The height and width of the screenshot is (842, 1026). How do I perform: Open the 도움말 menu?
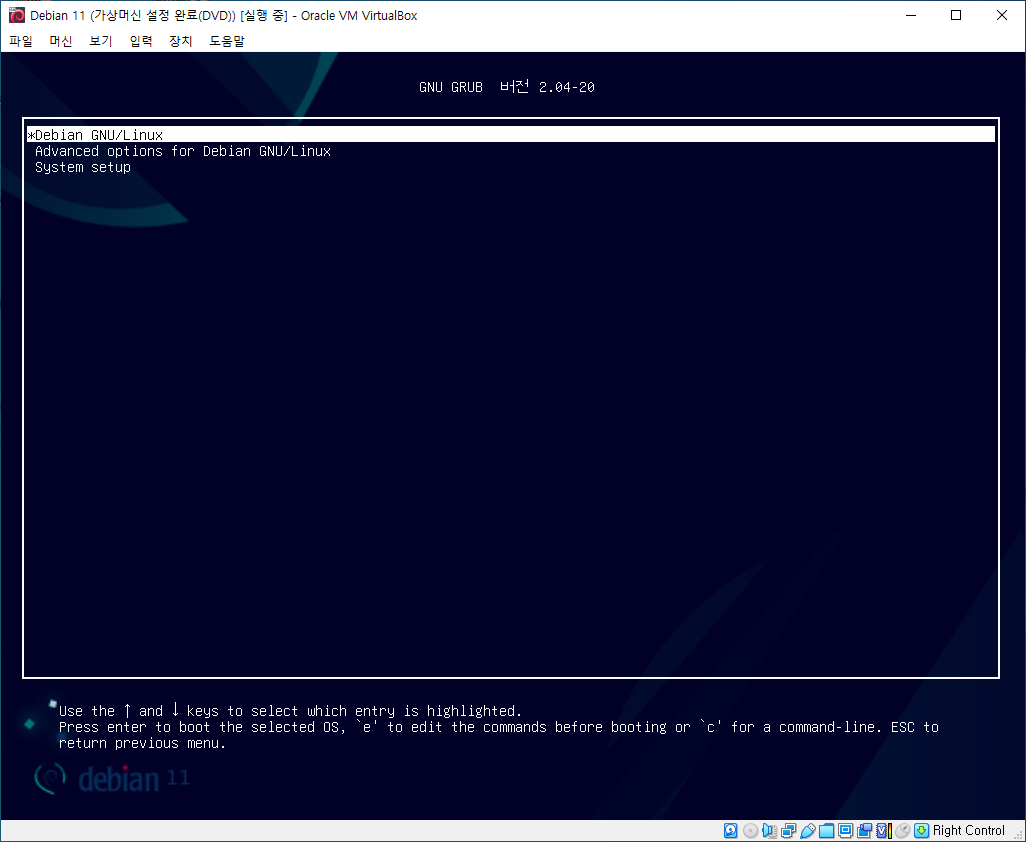[x=226, y=41]
